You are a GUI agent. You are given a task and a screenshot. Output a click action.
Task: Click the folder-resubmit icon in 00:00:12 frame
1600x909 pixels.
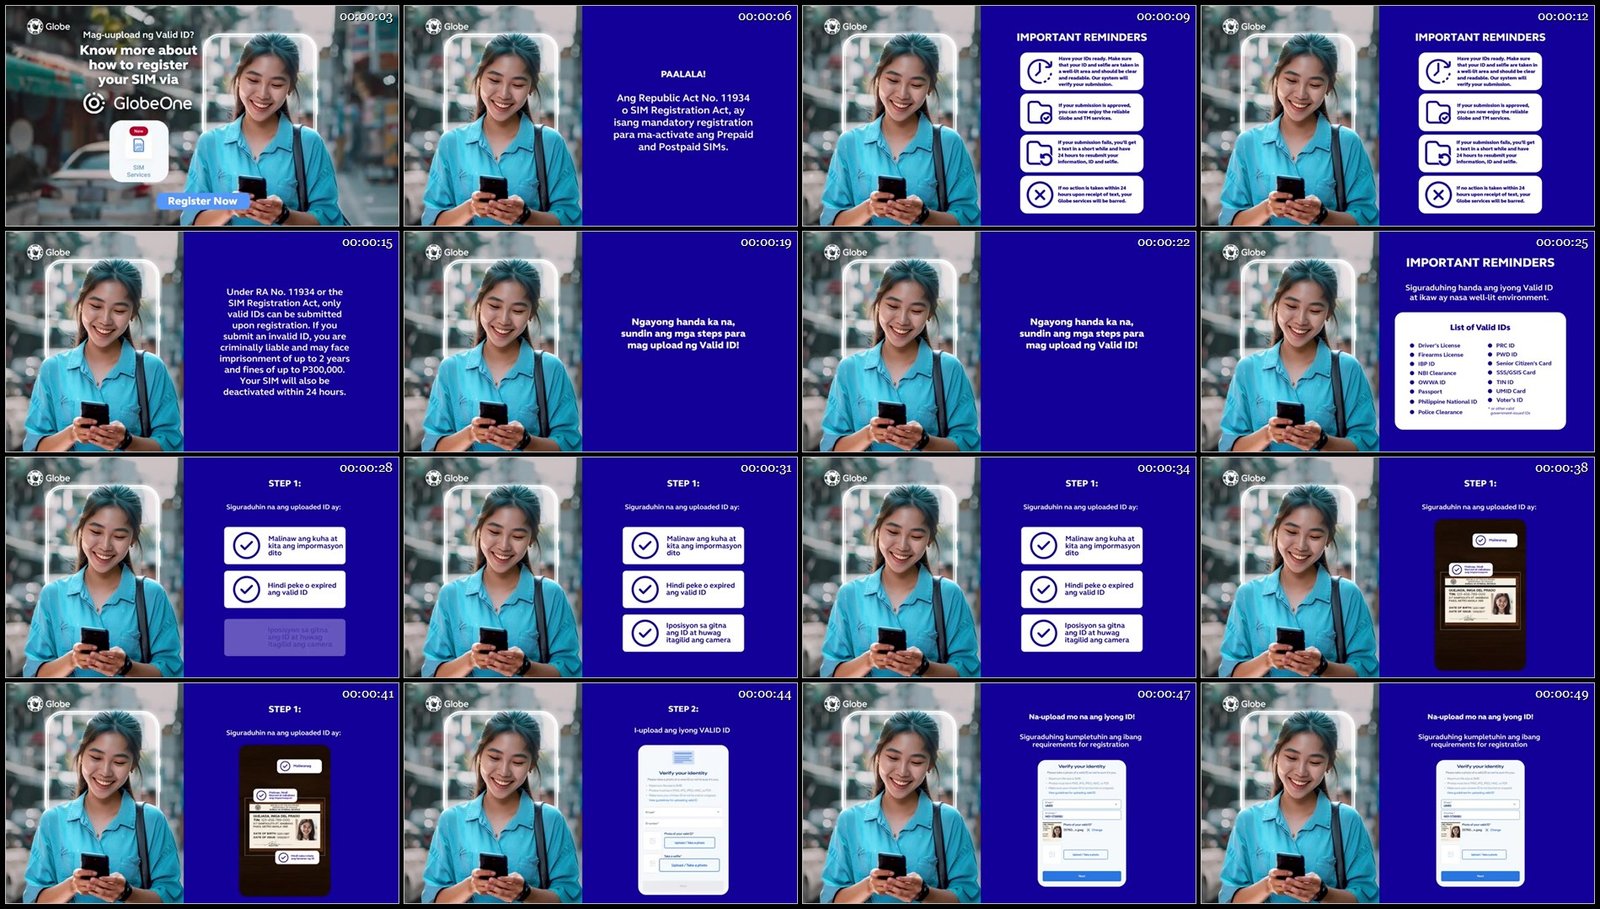click(1438, 152)
